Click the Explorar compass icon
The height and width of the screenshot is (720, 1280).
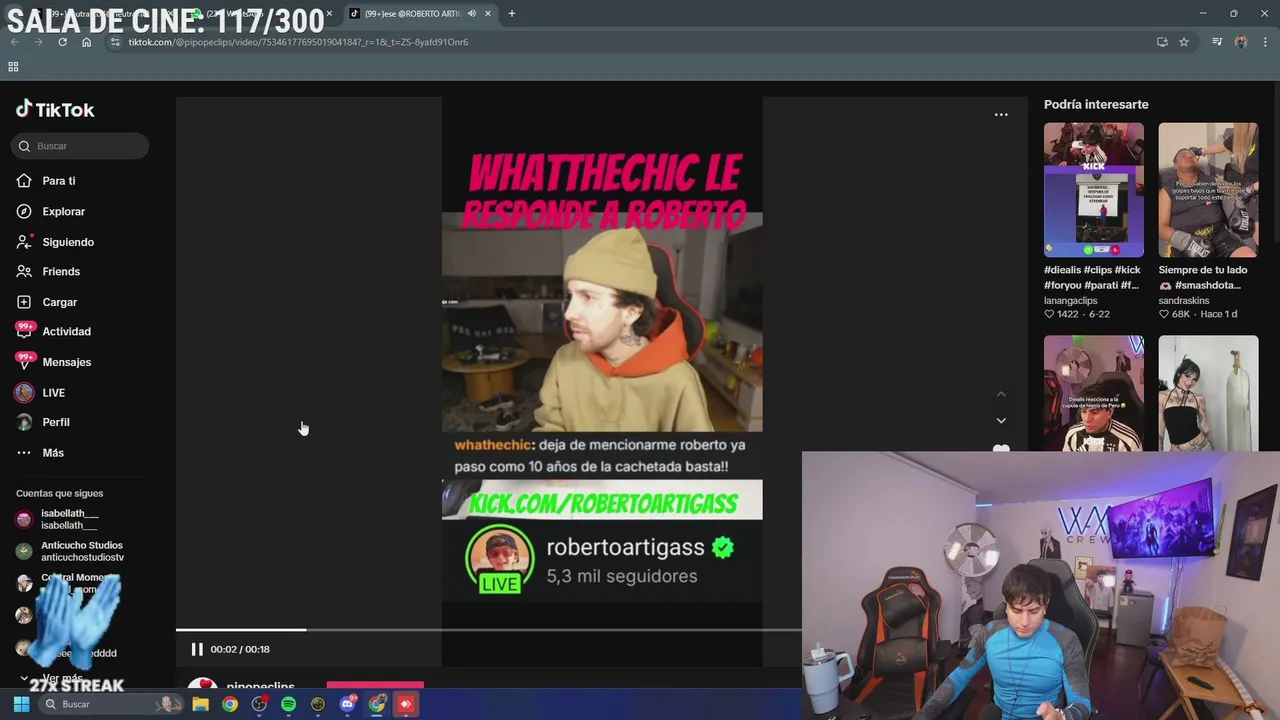[24, 212]
